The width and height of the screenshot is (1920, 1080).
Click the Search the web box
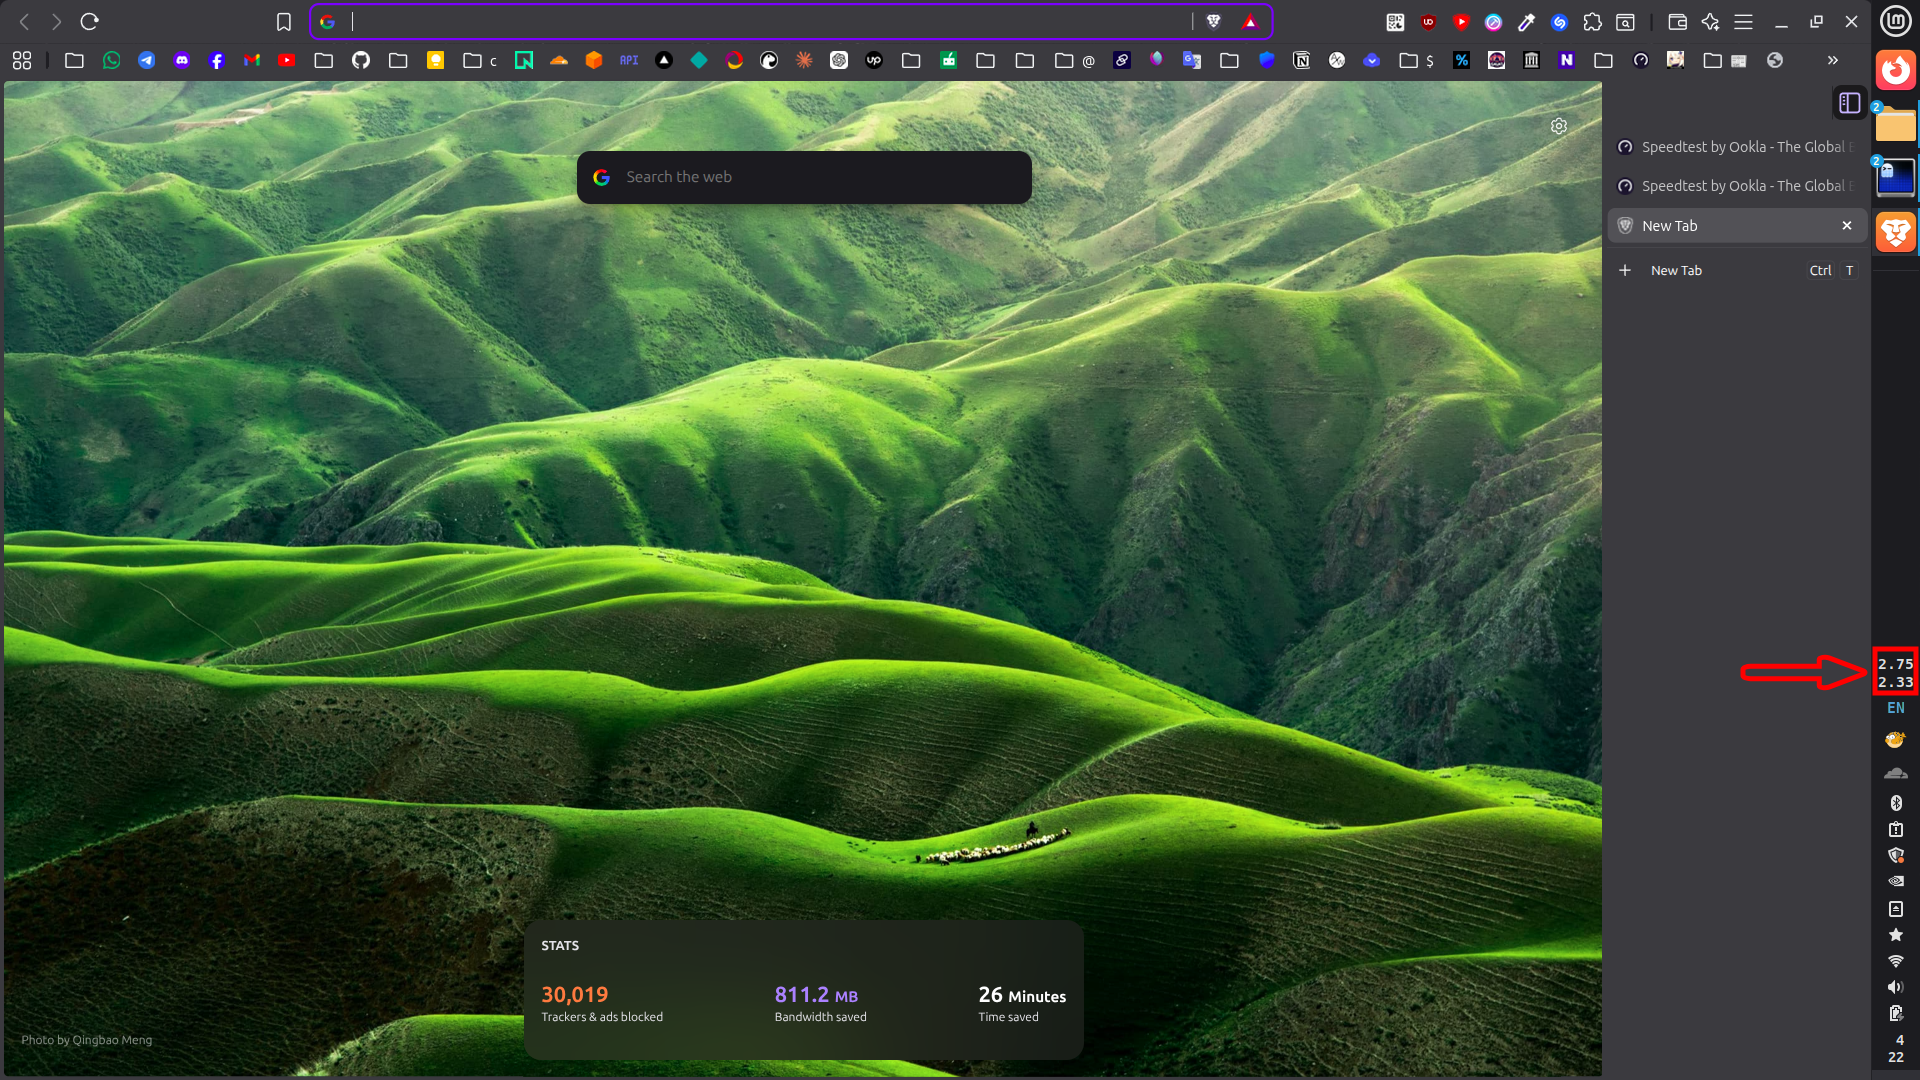tap(804, 177)
